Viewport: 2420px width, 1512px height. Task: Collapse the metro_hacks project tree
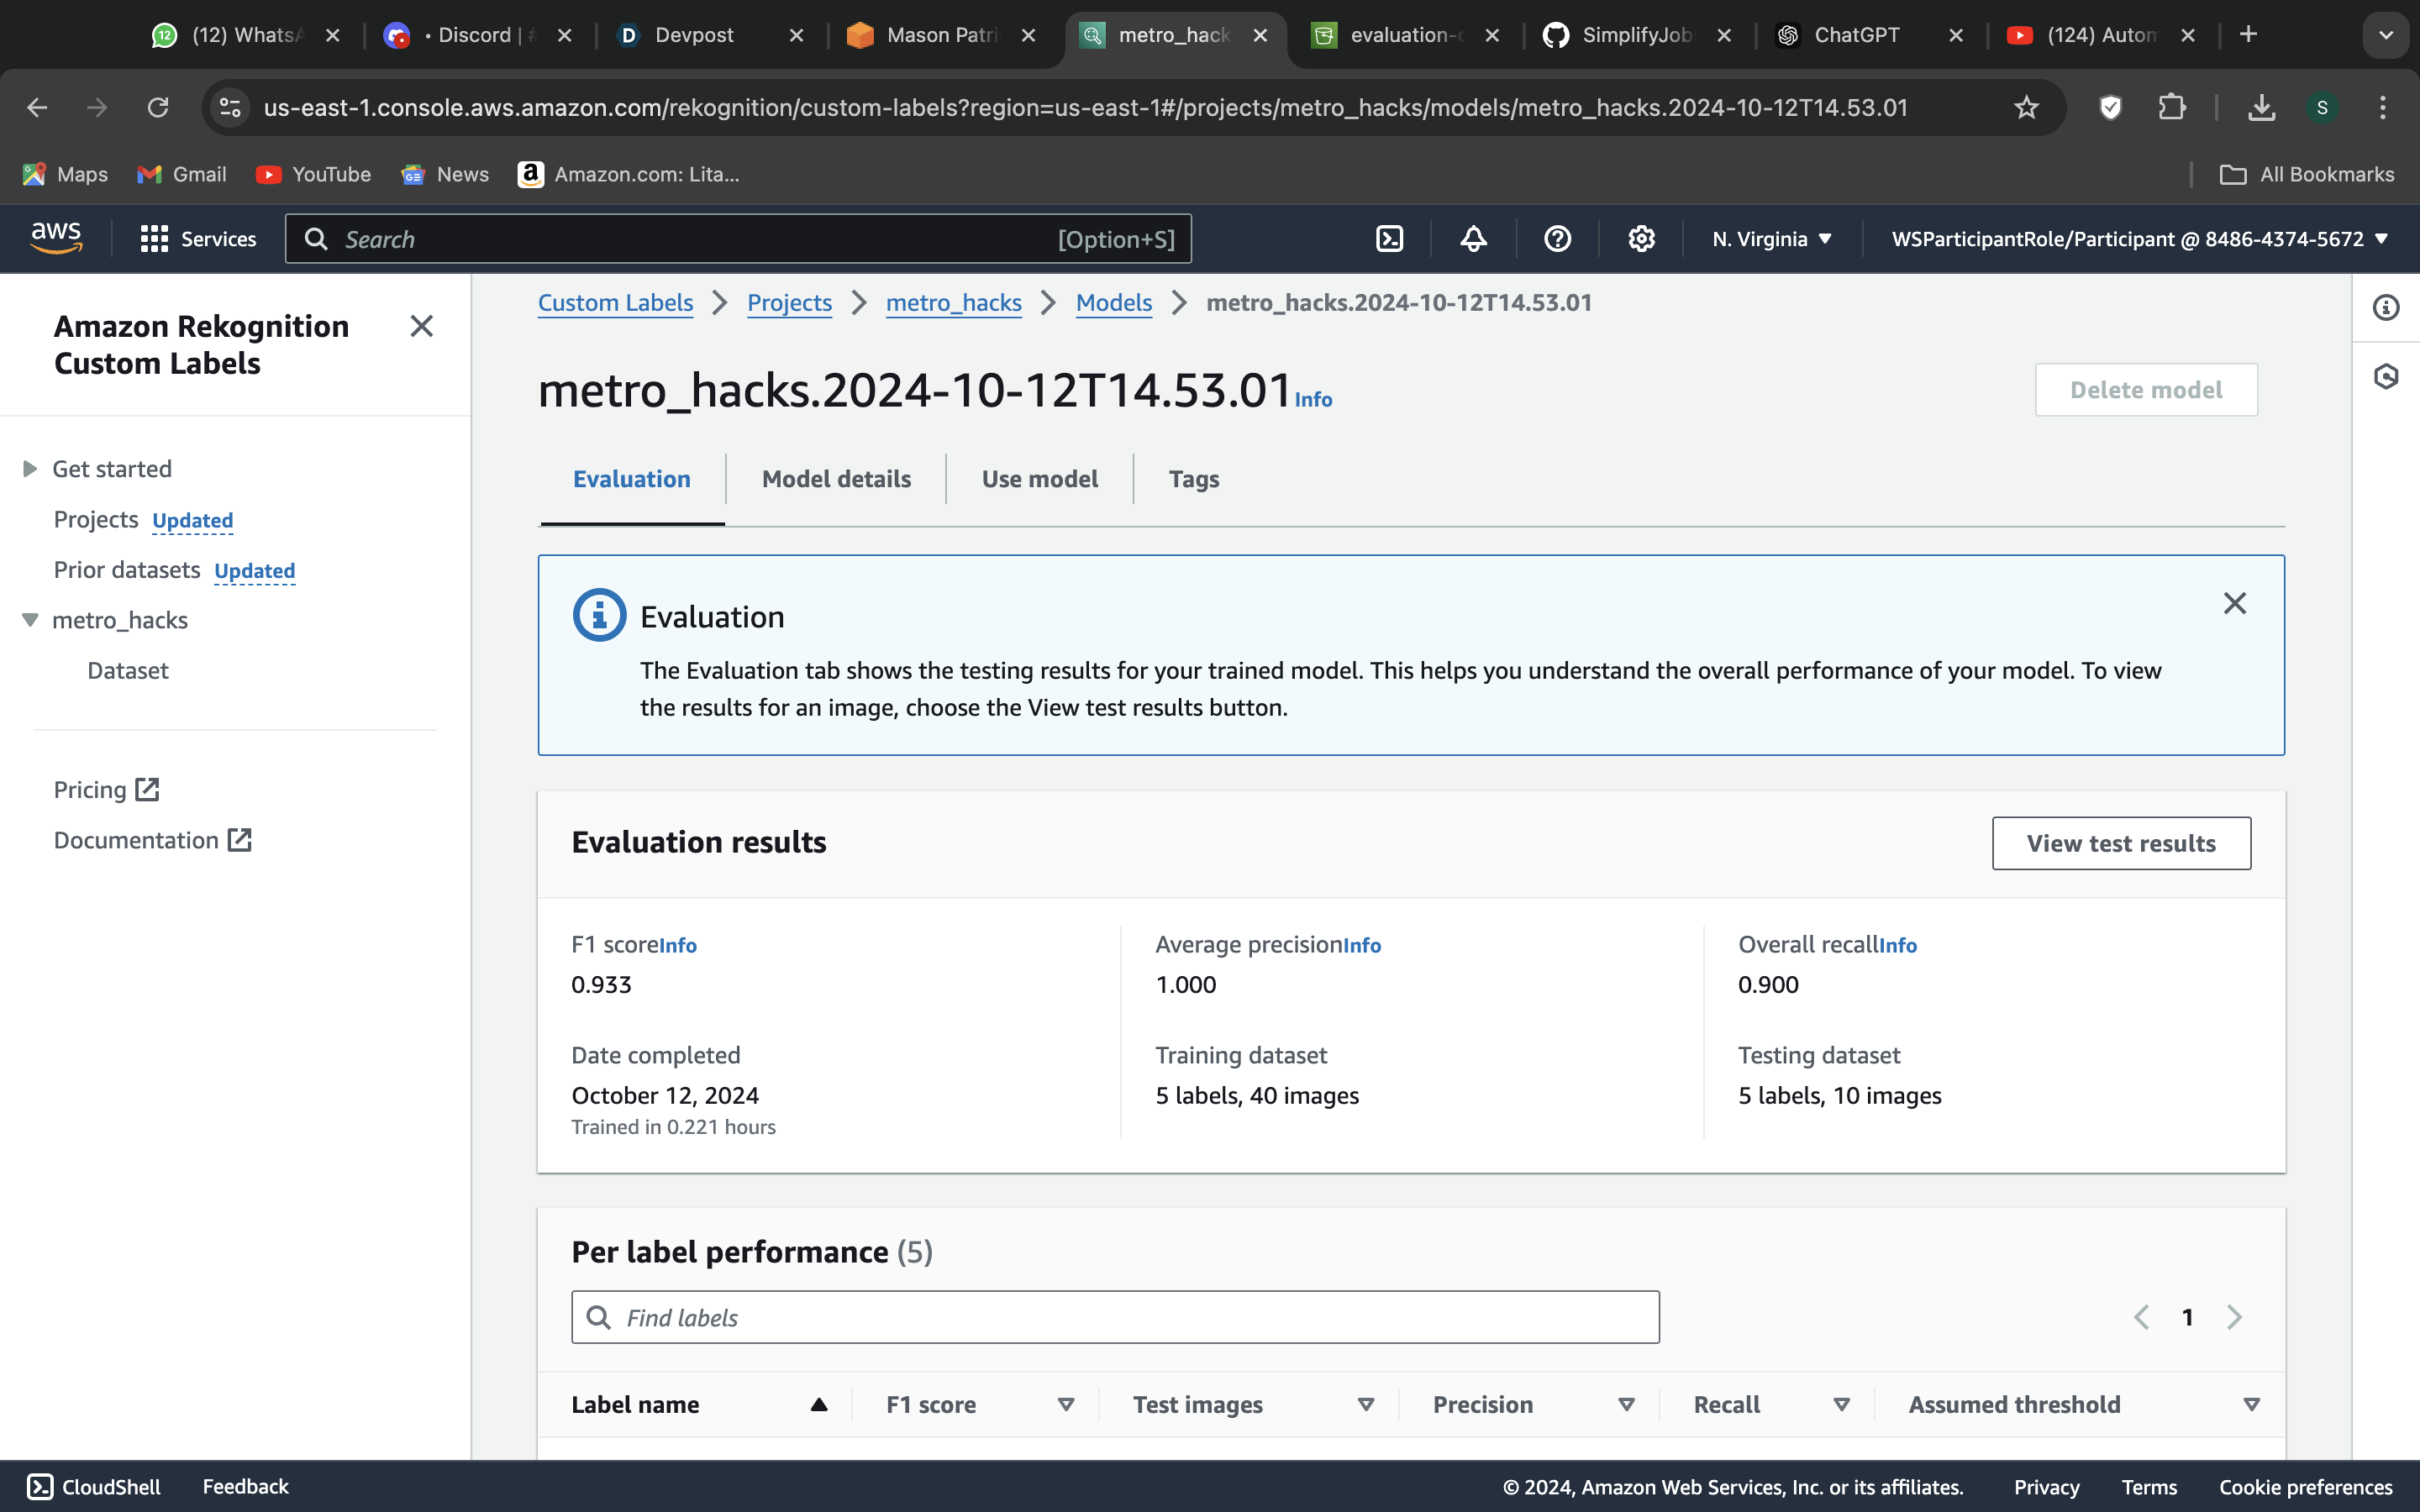pos(30,620)
